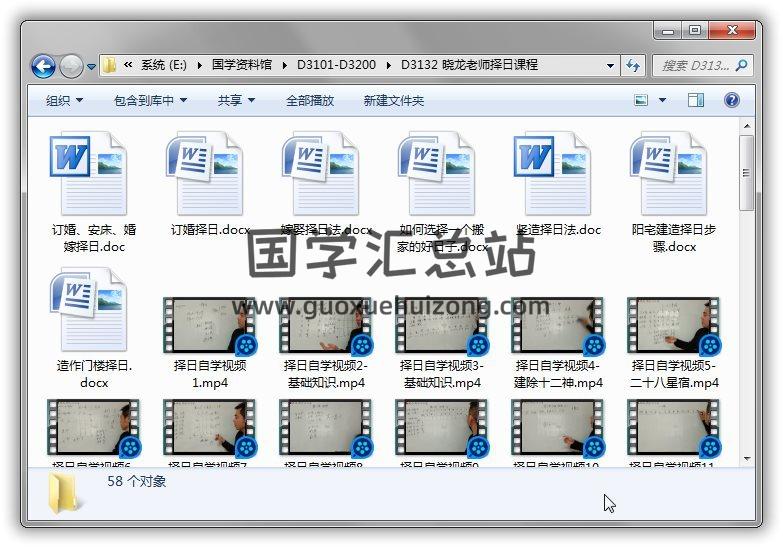Toggle the preview pane button
The height and width of the screenshot is (548, 783).
(696, 100)
